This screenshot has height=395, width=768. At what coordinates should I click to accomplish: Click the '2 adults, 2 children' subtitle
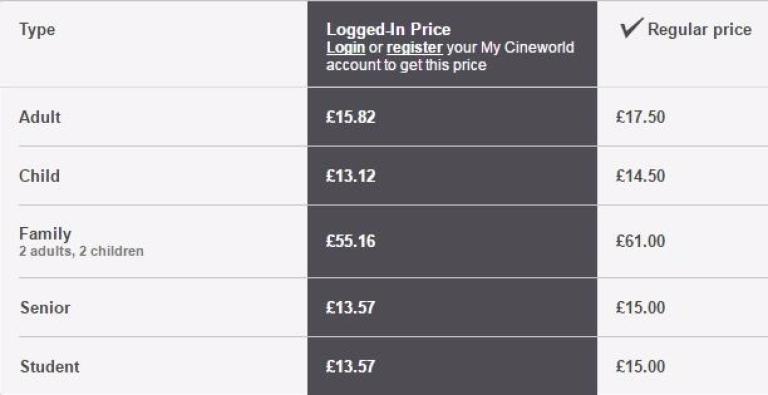81,251
